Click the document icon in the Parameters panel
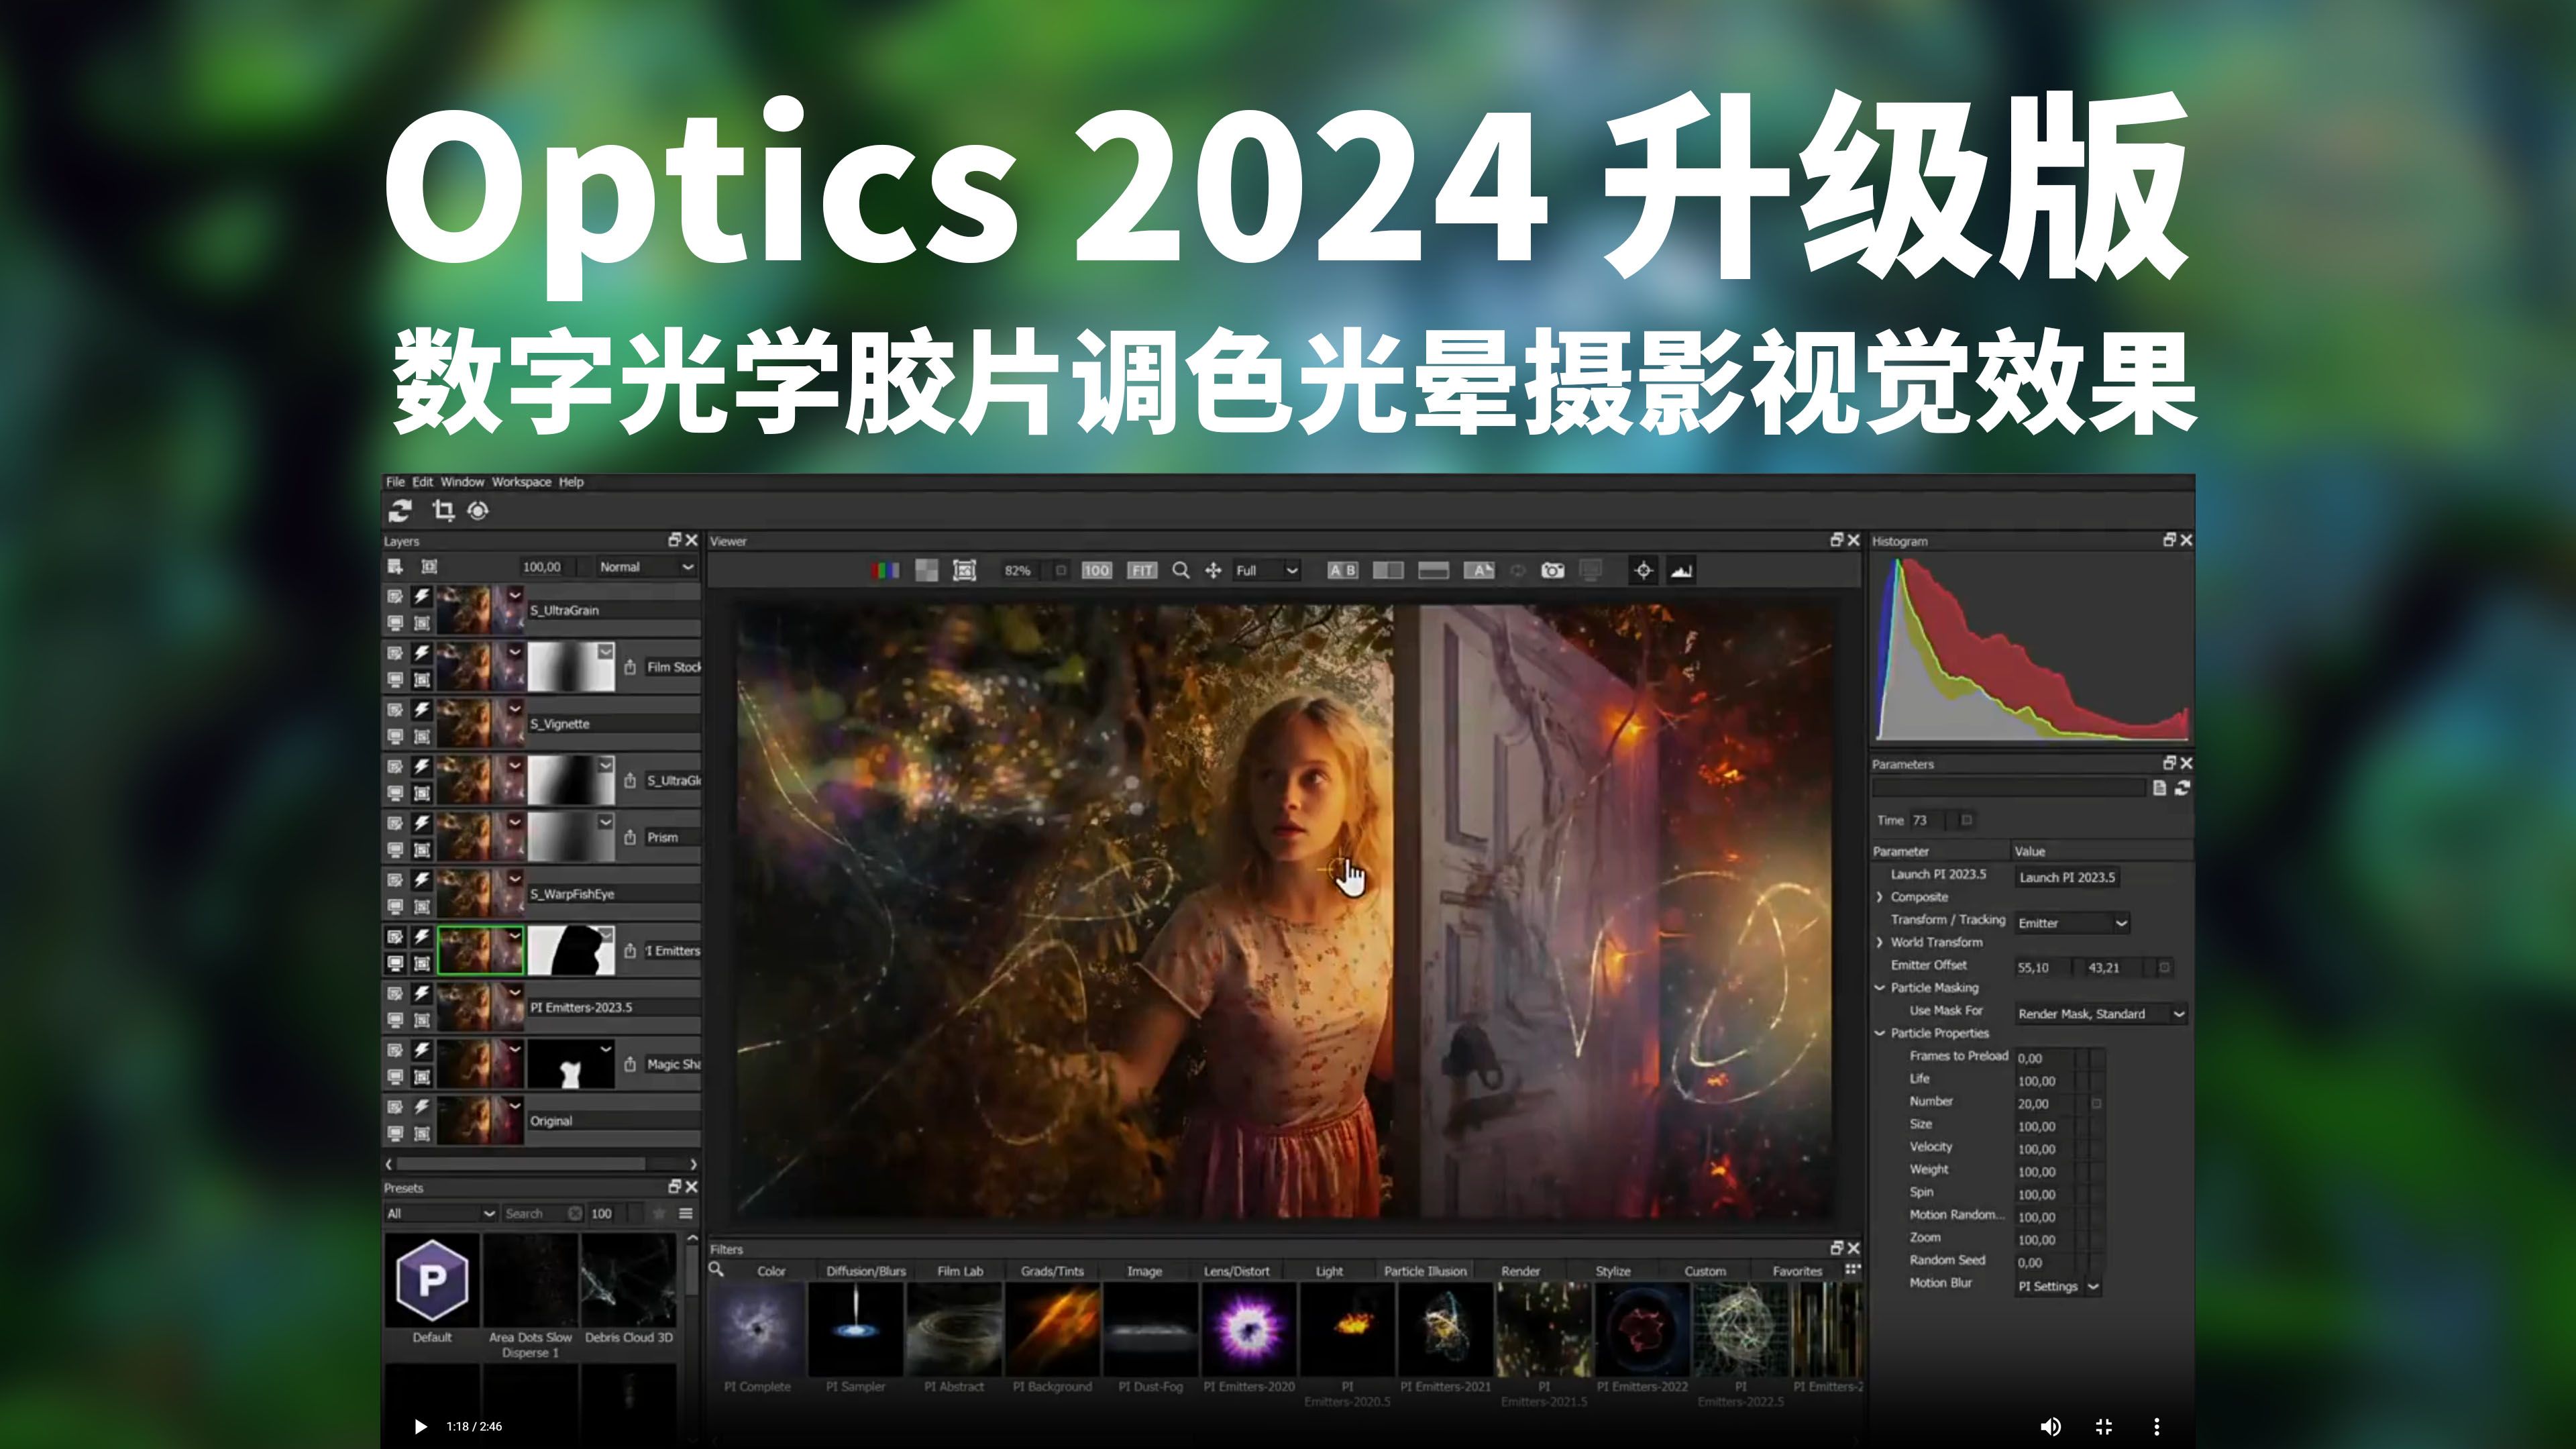2576x1449 pixels. (2159, 788)
